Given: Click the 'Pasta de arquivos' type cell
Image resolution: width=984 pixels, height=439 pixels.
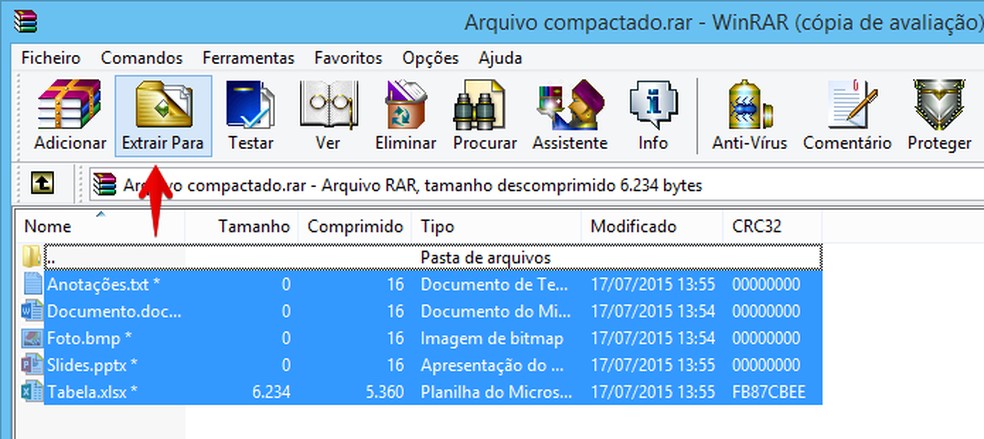Looking at the screenshot, I should (x=486, y=258).
